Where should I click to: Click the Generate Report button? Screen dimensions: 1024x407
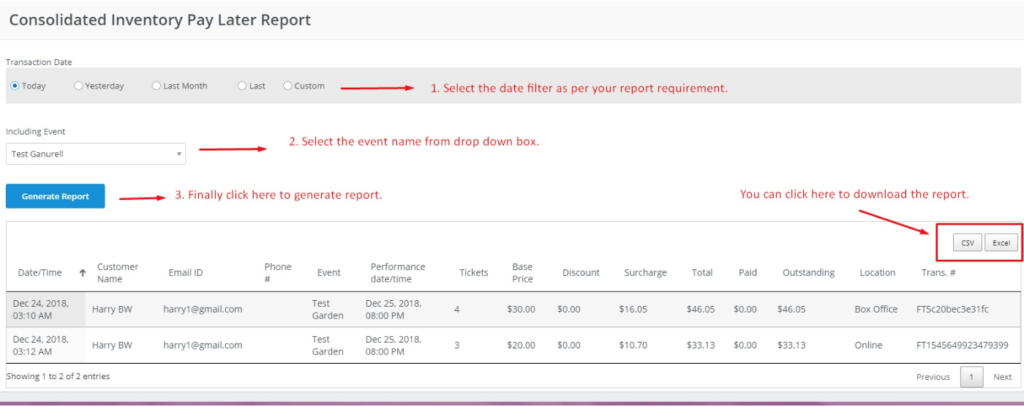point(55,196)
